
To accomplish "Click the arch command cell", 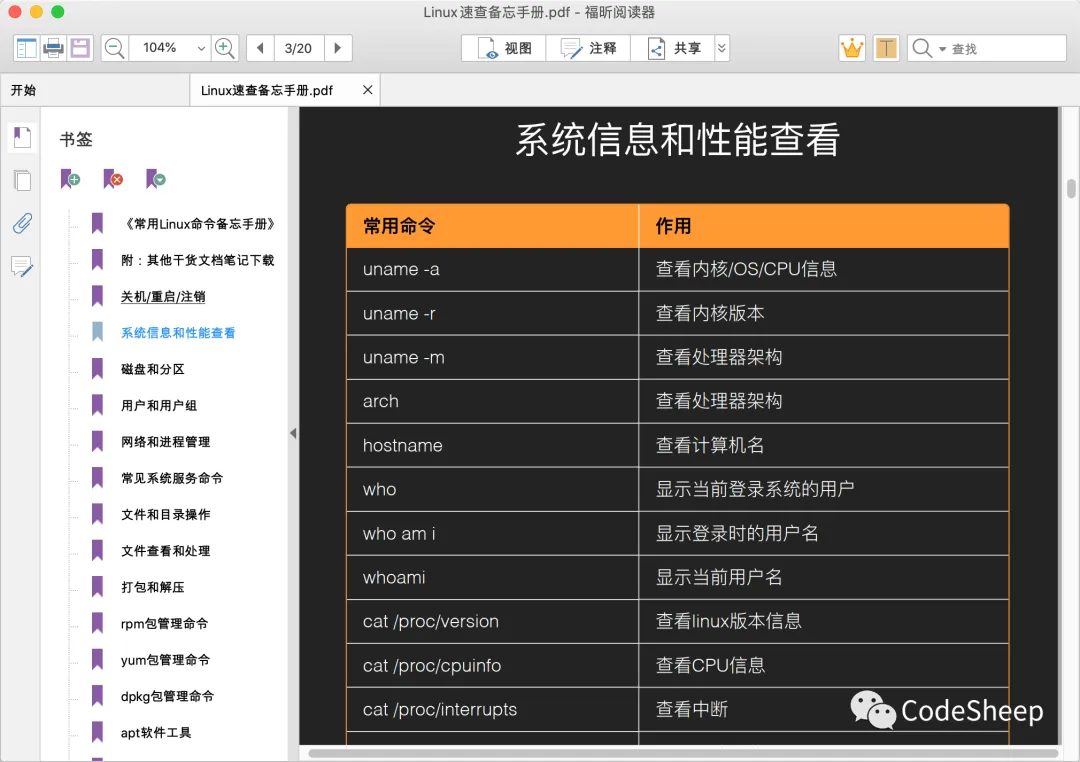I will (x=492, y=402).
